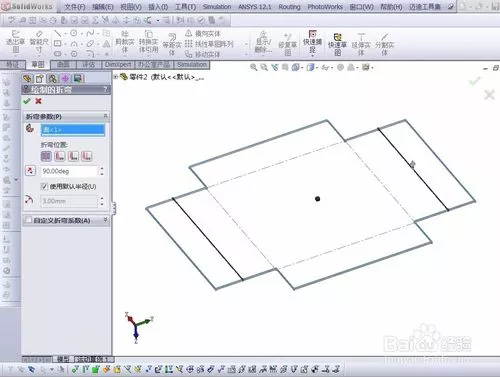Click Zoom to Fit in view toolbar
Viewport: 500px width, 377px height.
[254, 68]
